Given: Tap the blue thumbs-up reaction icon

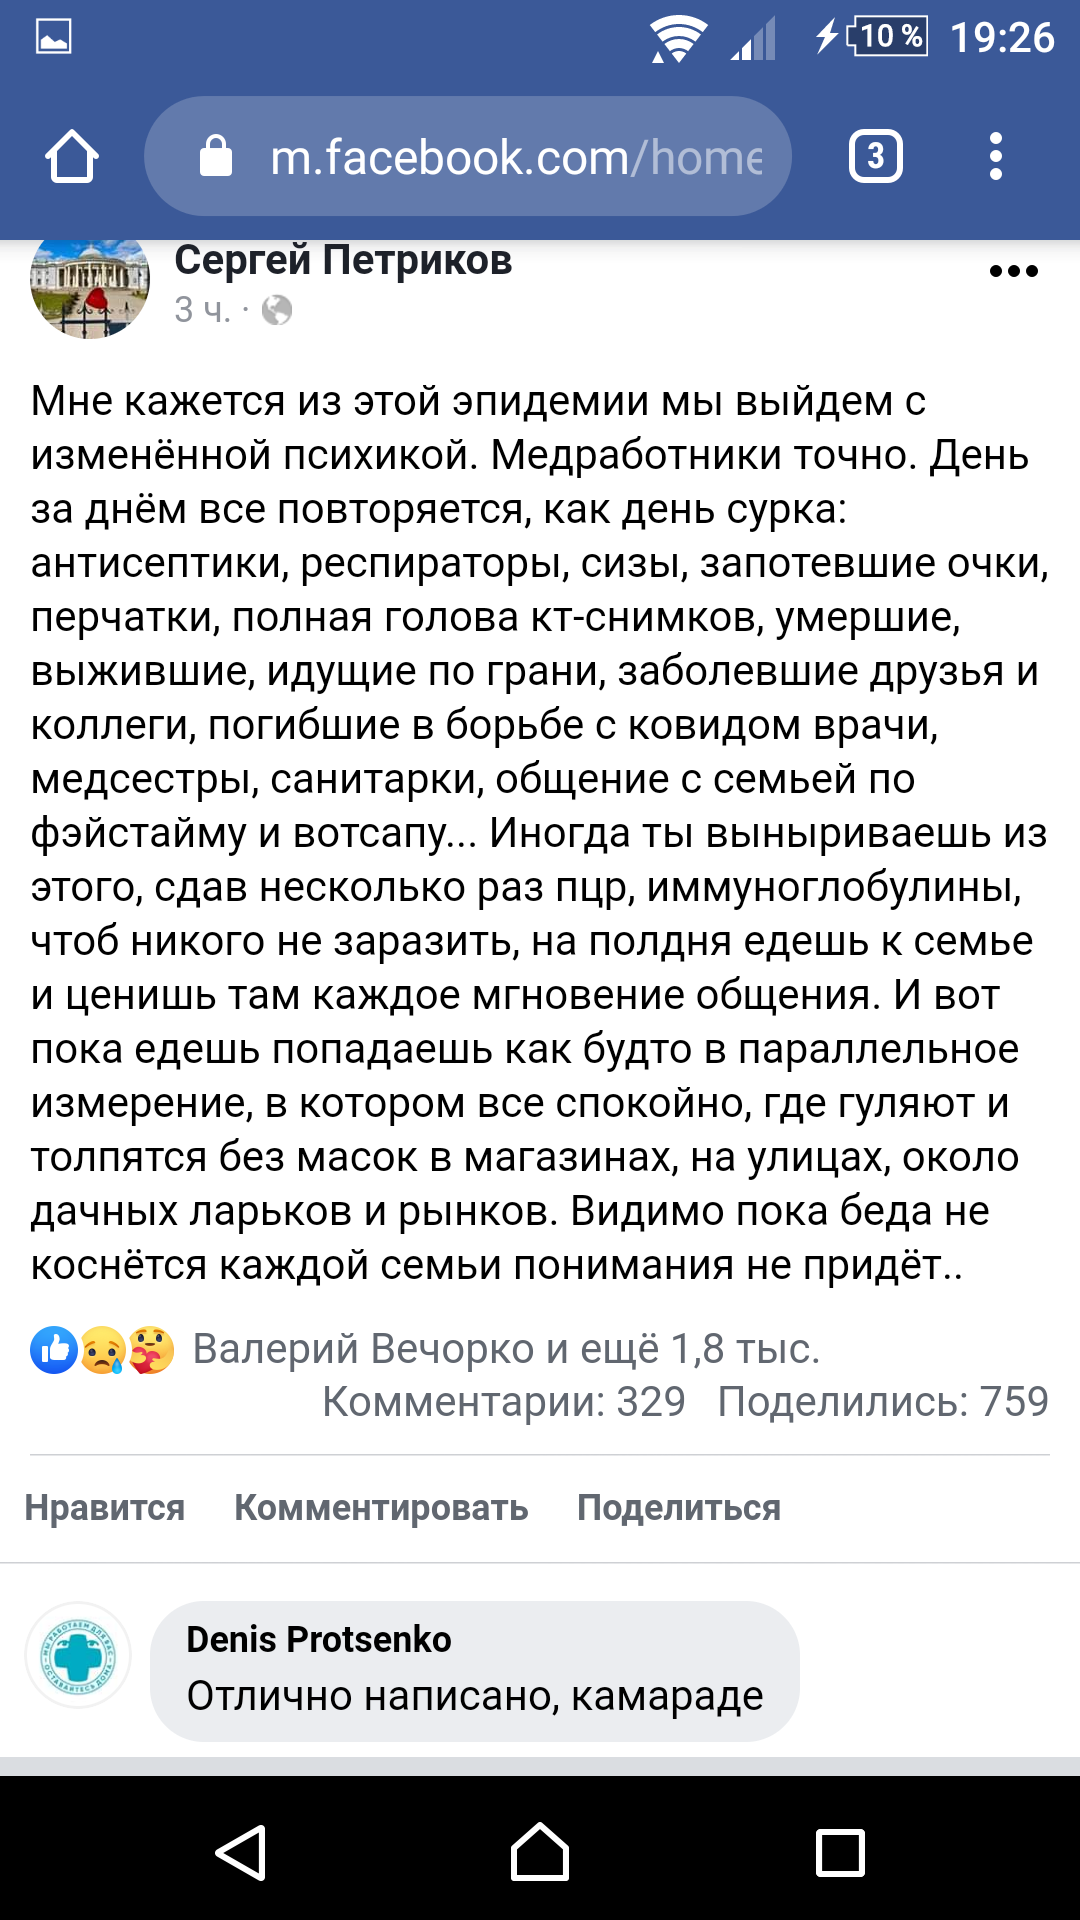Looking at the screenshot, I should coord(54,1350).
